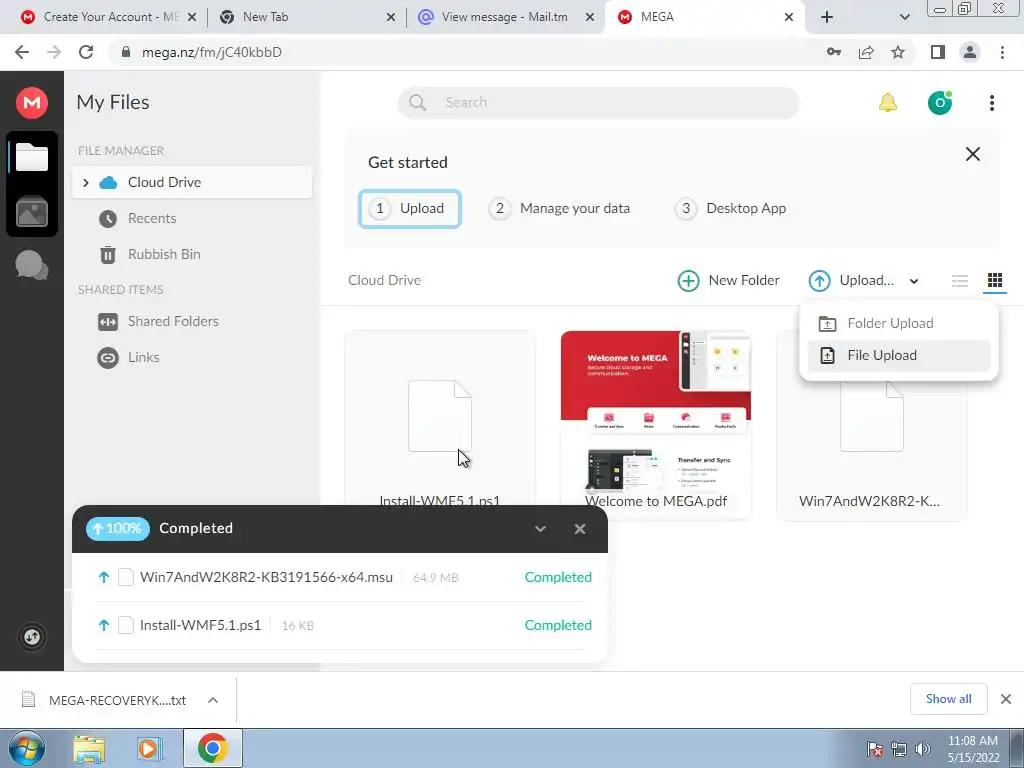The height and width of the screenshot is (768, 1024).
Task: Open options chevron for MEGA-RECOVERYK download
Action: [213, 700]
